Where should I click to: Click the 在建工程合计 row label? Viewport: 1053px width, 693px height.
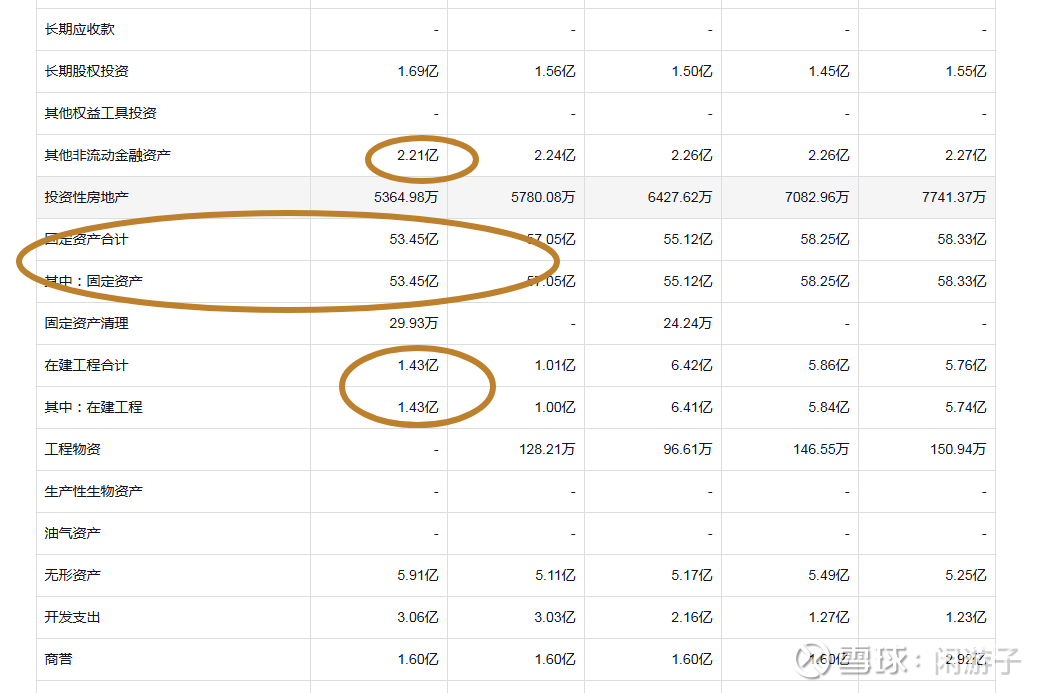(x=86, y=366)
